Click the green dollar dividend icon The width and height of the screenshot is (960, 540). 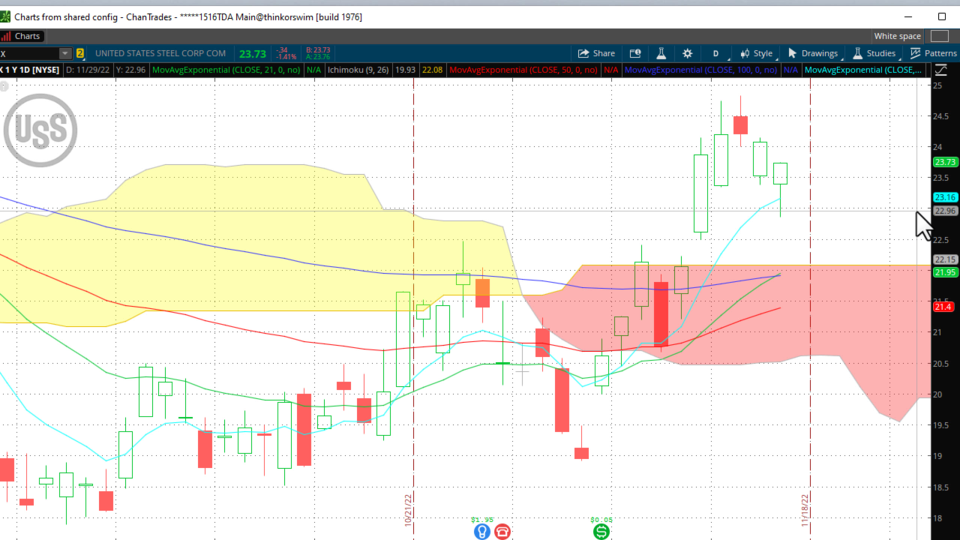pos(601,531)
